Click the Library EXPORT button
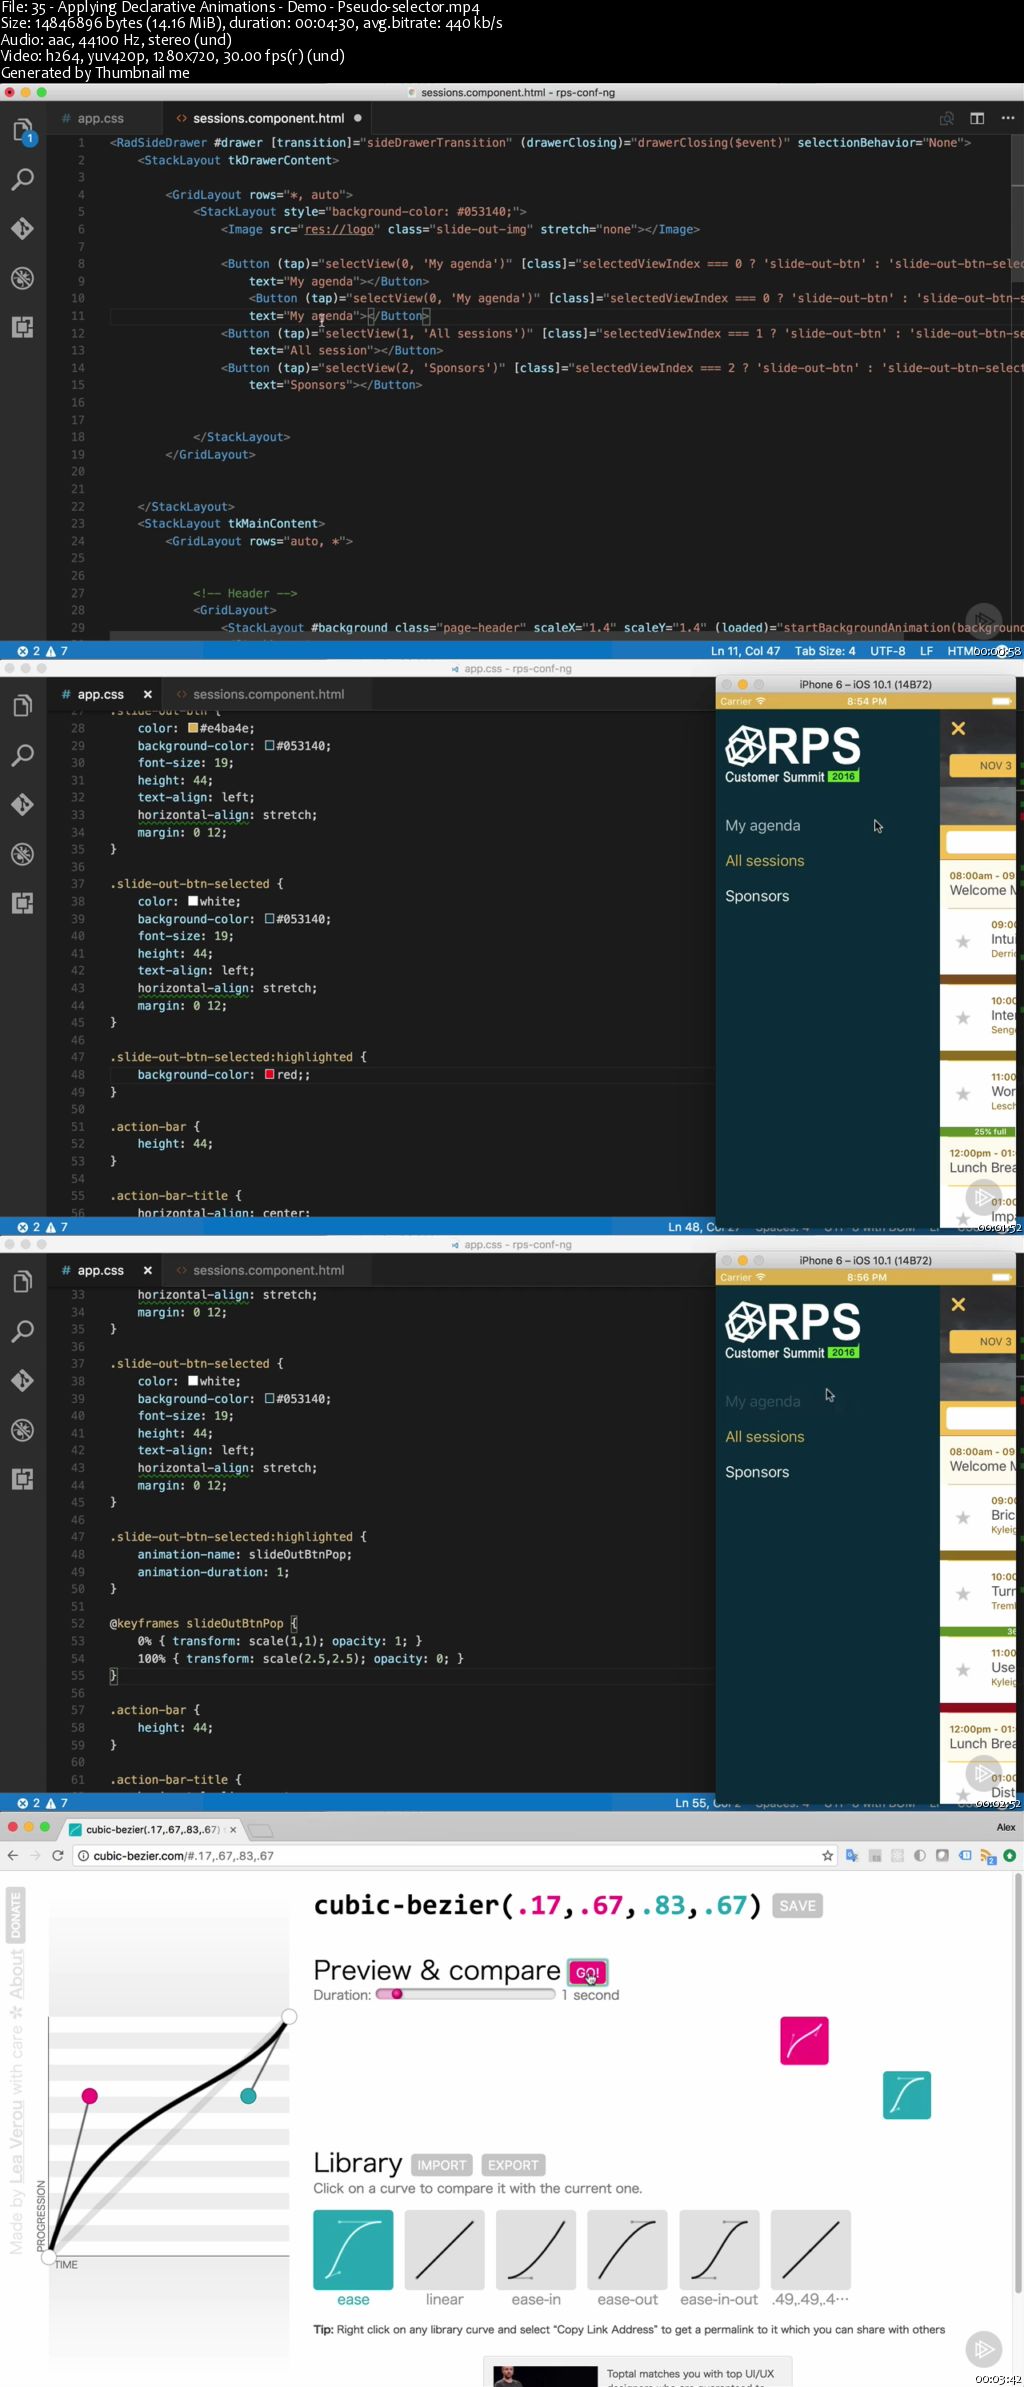The width and height of the screenshot is (1024, 2387). pyautogui.click(x=513, y=2164)
